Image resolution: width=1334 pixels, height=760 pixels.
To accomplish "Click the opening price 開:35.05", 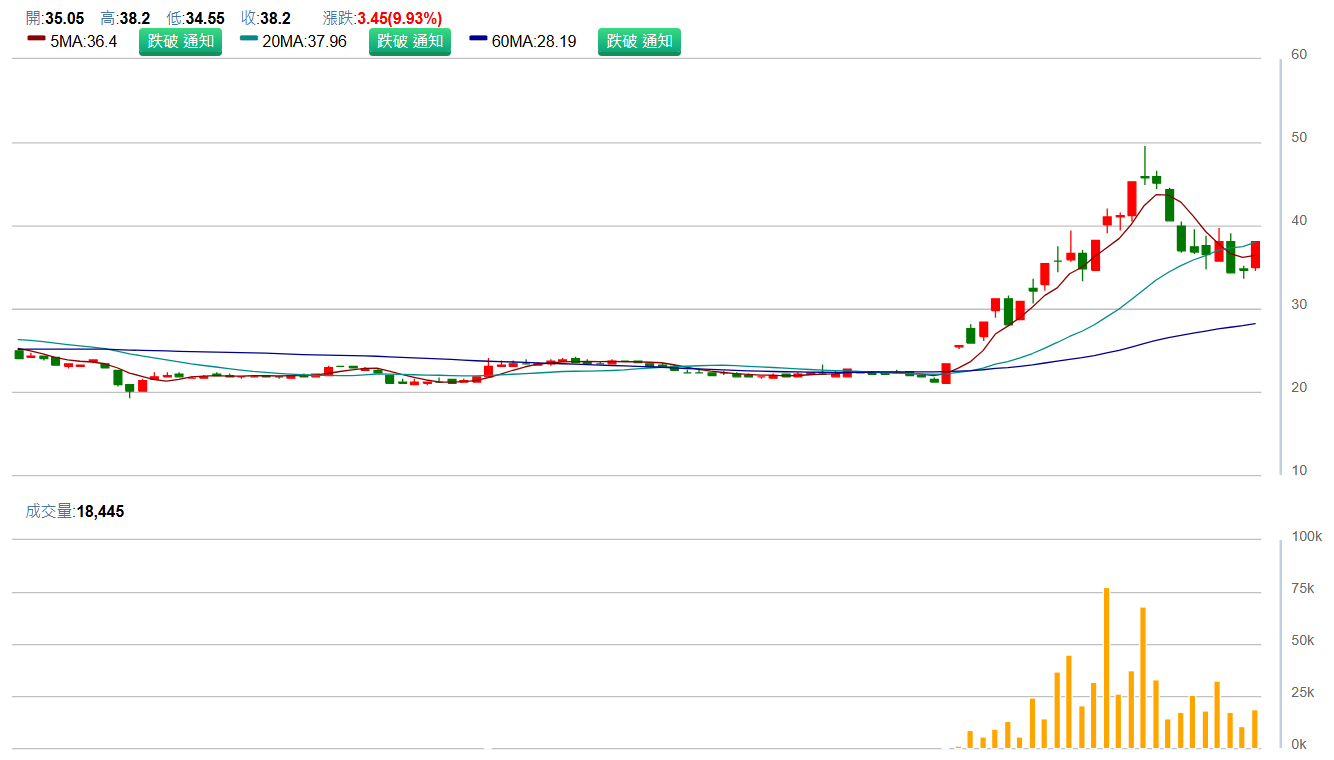I will [x=56, y=18].
